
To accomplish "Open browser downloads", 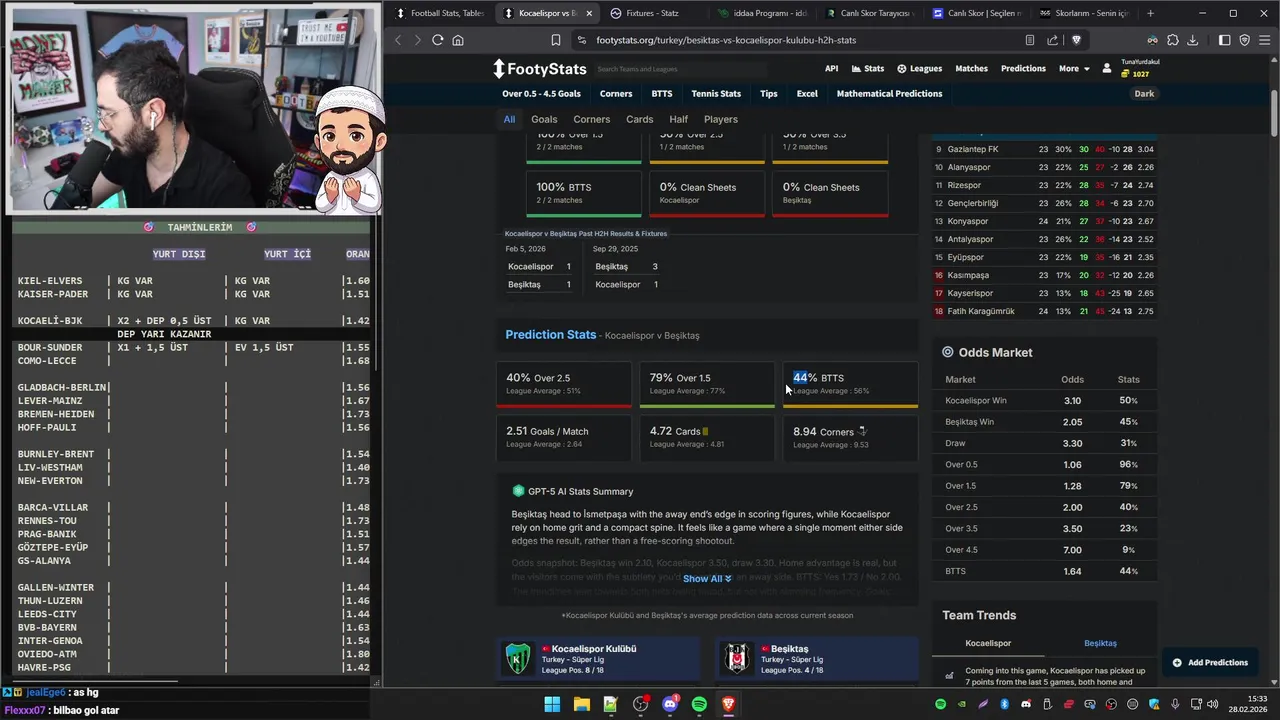I will [1193, 40].
